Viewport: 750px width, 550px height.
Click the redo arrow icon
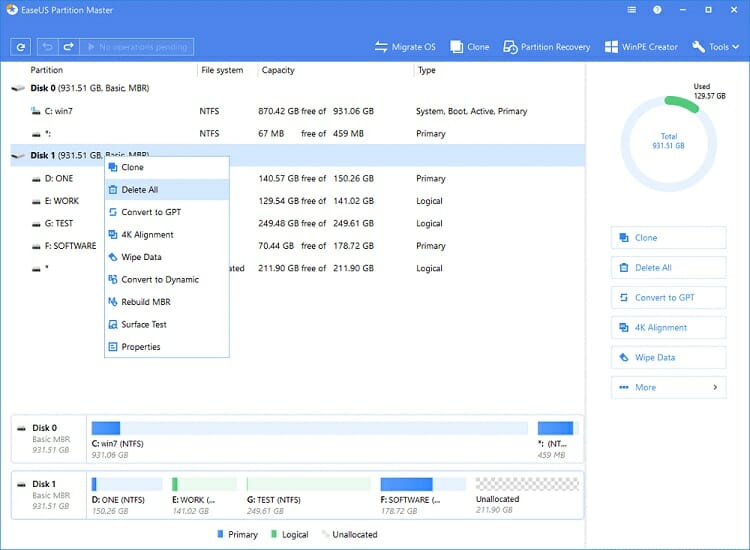pyautogui.click(x=68, y=47)
